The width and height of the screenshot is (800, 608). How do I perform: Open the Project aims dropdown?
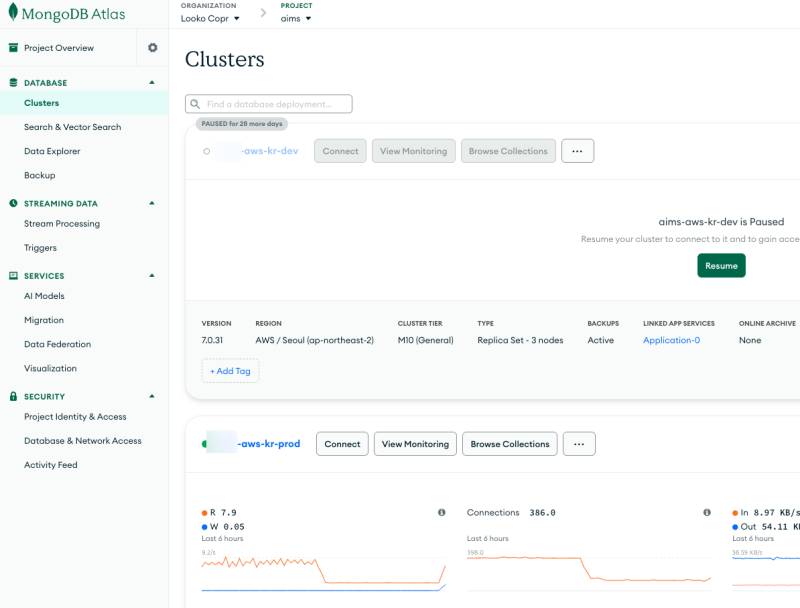296,18
